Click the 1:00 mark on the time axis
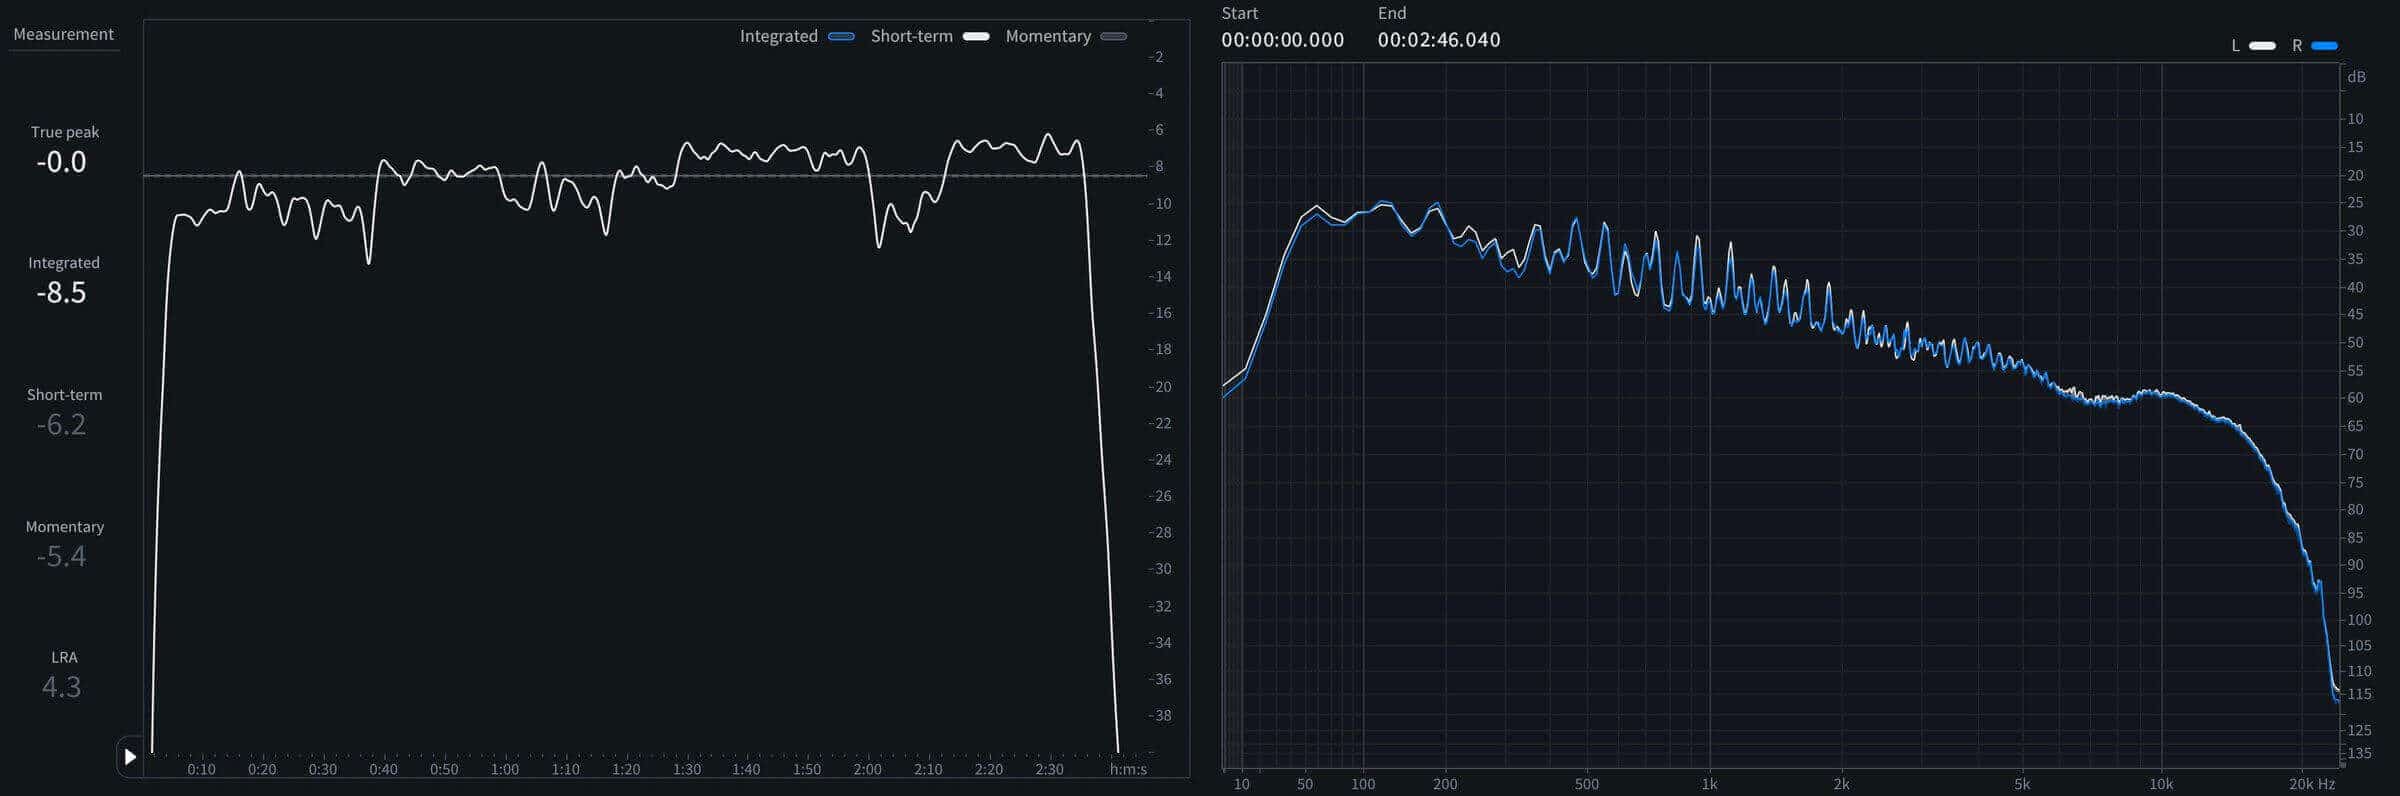The width and height of the screenshot is (2400, 796). 505,770
